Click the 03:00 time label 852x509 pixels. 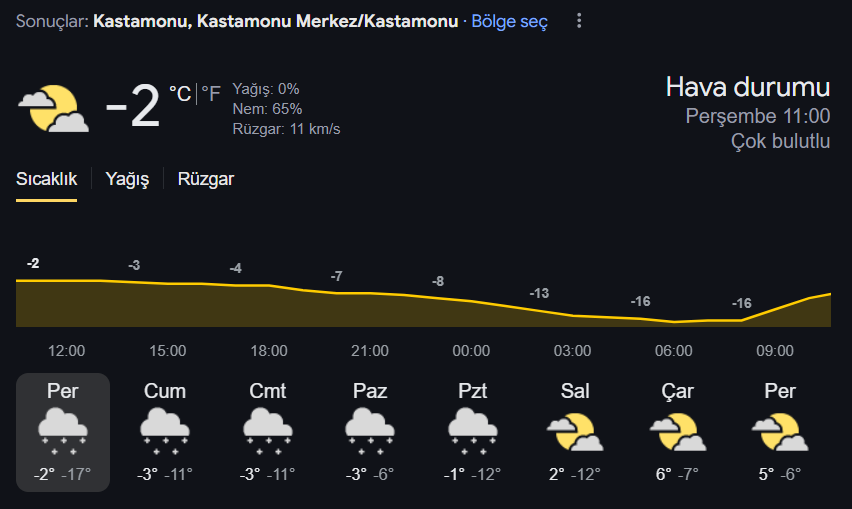(x=572, y=351)
